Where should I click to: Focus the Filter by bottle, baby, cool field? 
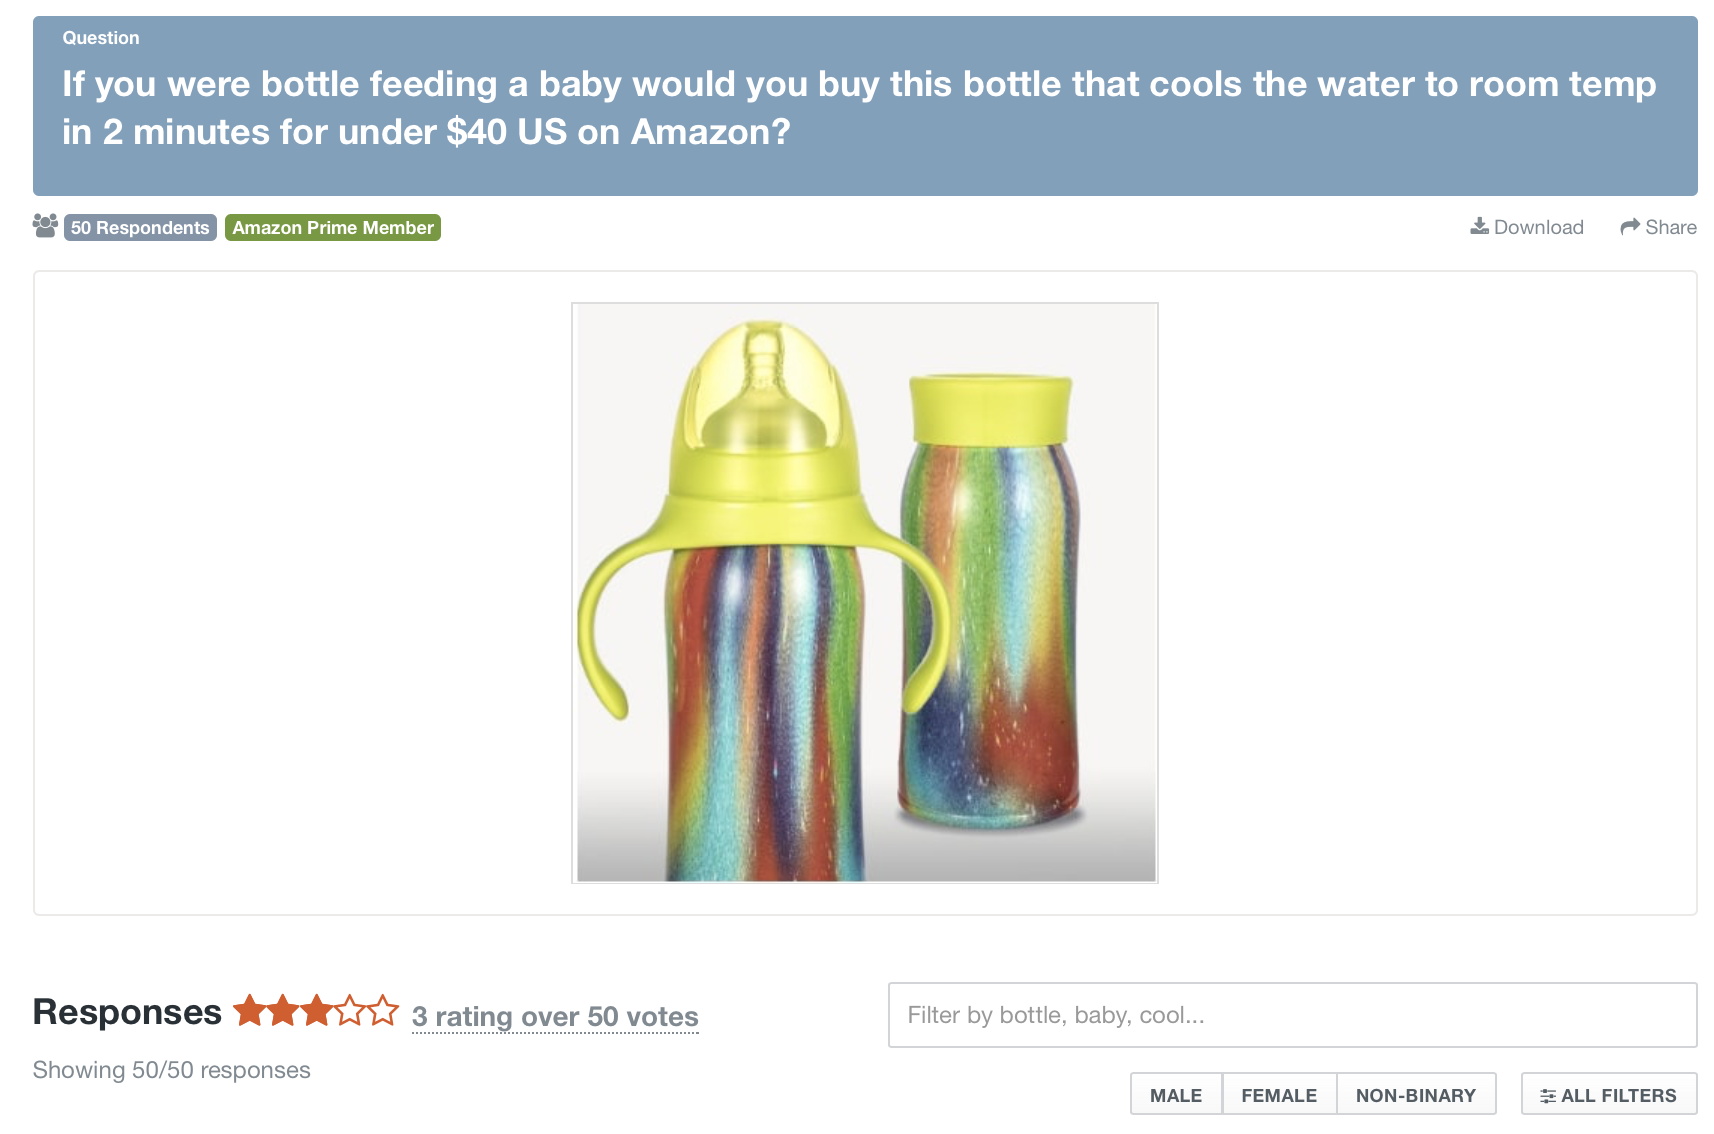coord(1292,1015)
